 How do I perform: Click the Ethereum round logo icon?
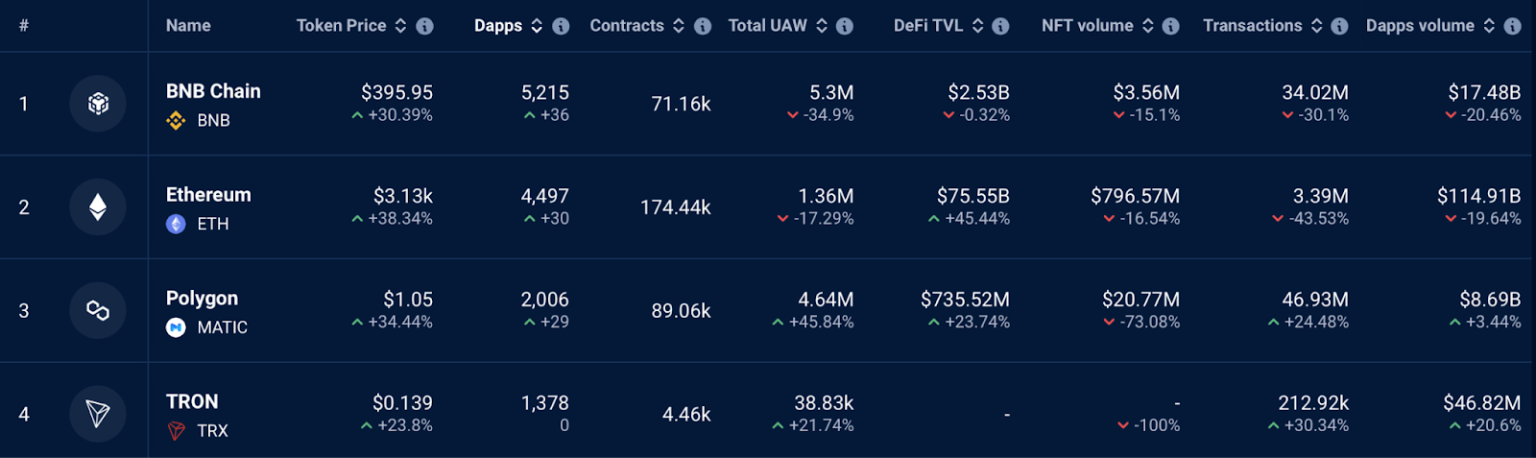pyautogui.click(x=97, y=207)
